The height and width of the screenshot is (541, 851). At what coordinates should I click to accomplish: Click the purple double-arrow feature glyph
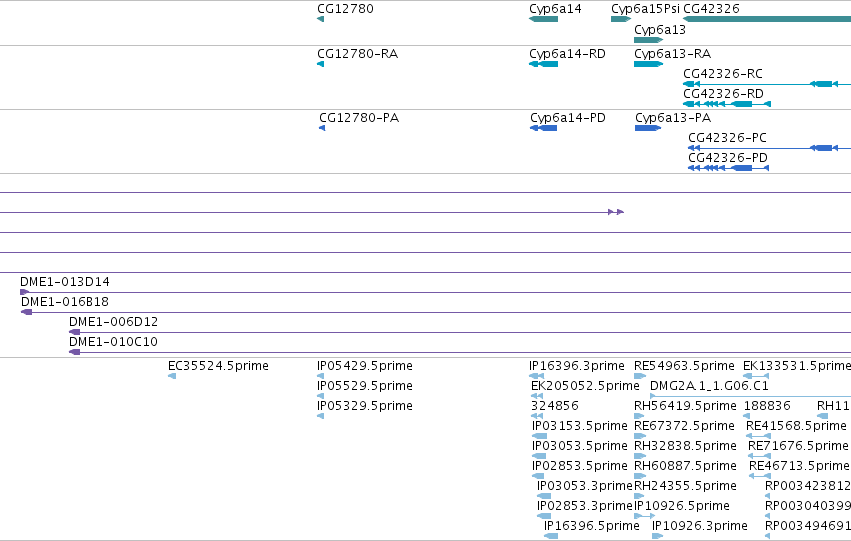point(616,212)
